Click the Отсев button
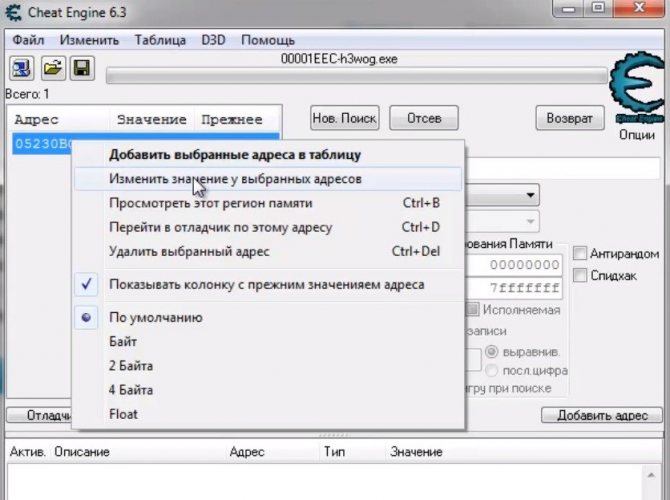This screenshot has height=500, width=670. 424,118
